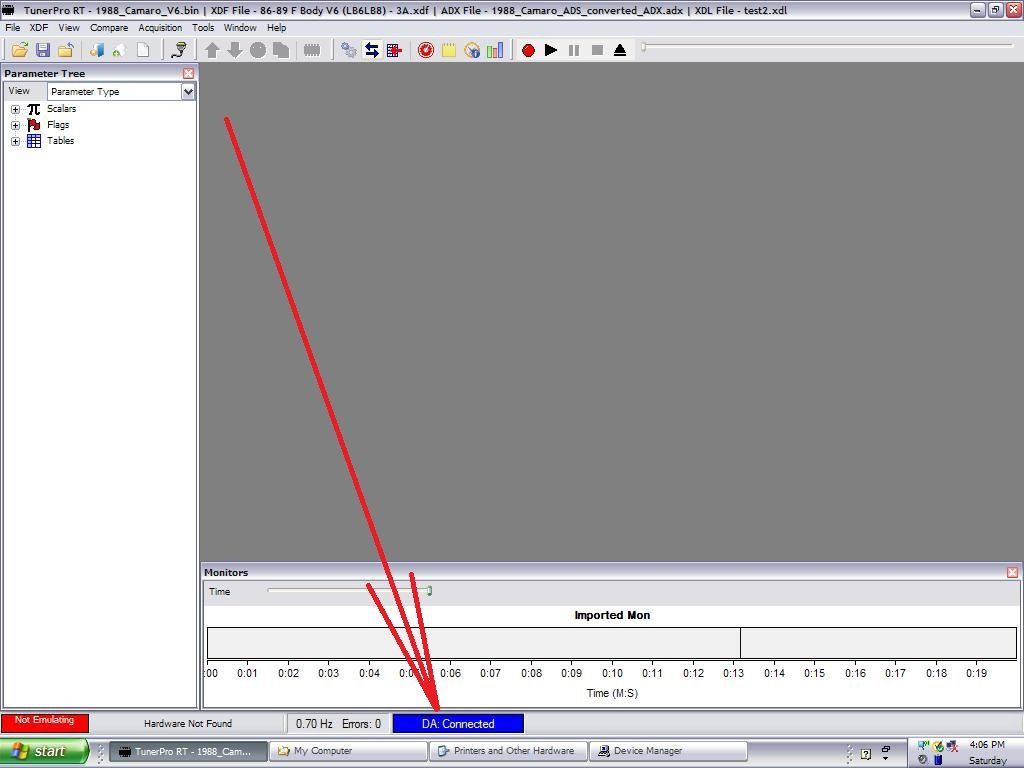
Task: Switch to Device Manager in taskbar
Action: pos(668,751)
